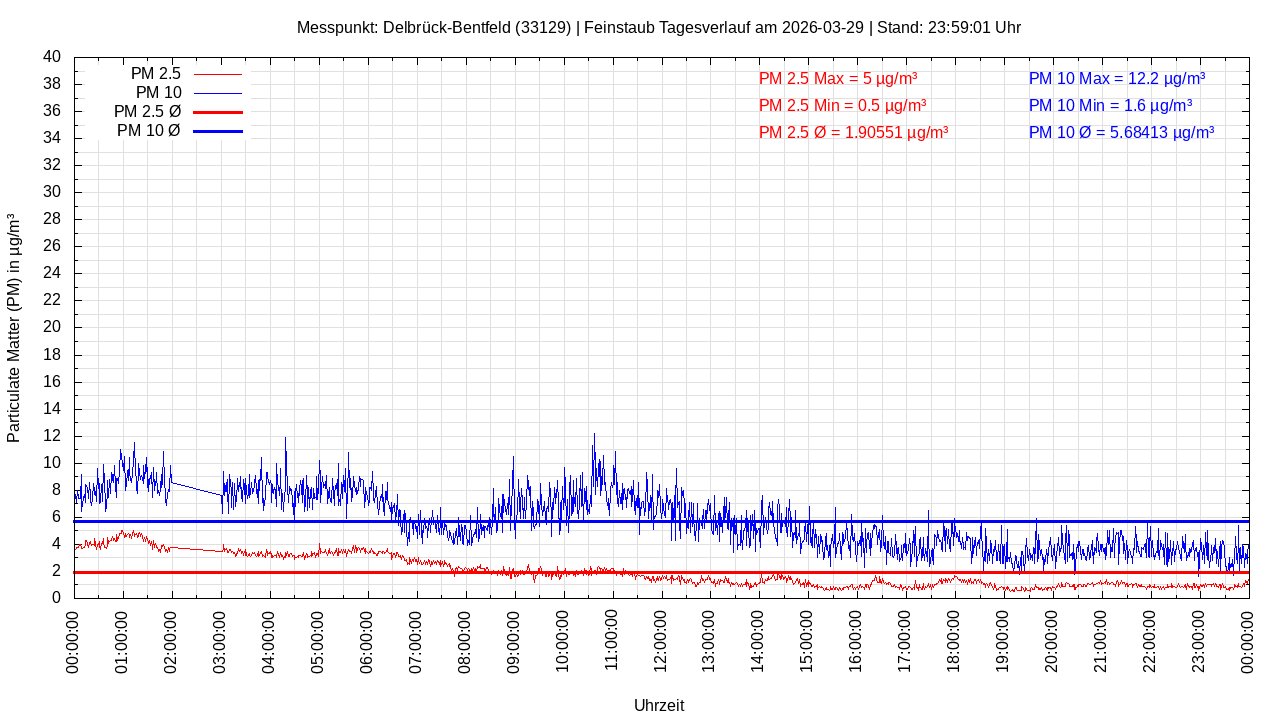The height and width of the screenshot is (720, 1280).
Task: Click the chart title with Messpunkt Delbrück-Bentfeld
Action: [658, 28]
